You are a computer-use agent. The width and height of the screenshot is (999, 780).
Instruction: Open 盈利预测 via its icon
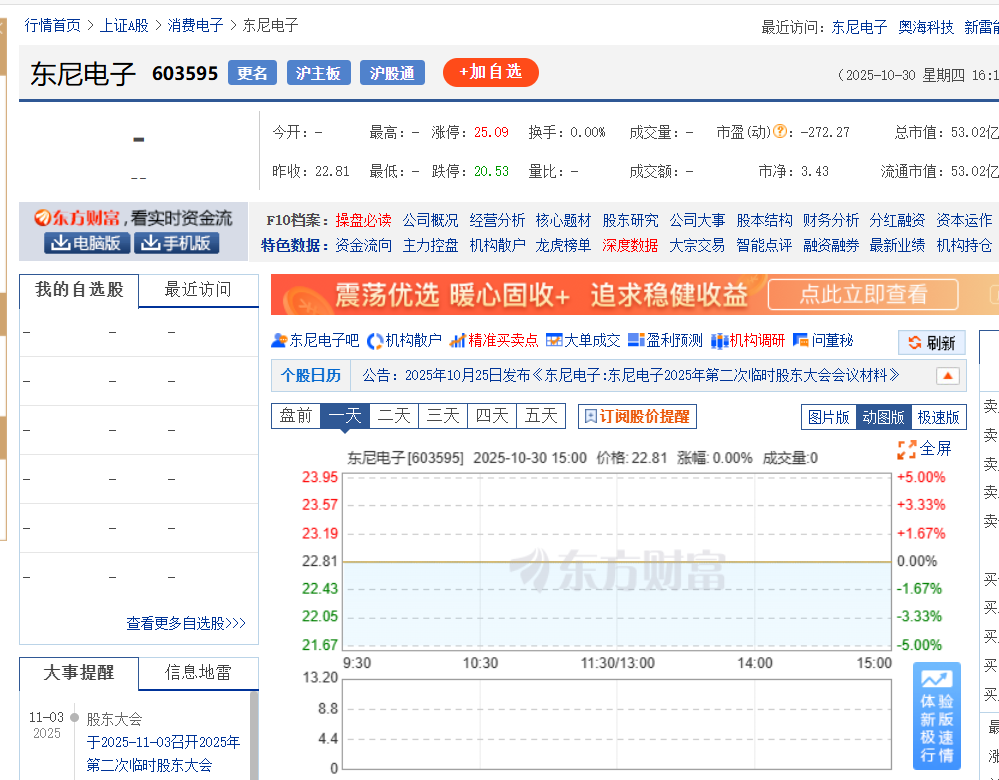pyautogui.click(x=636, y=341)
